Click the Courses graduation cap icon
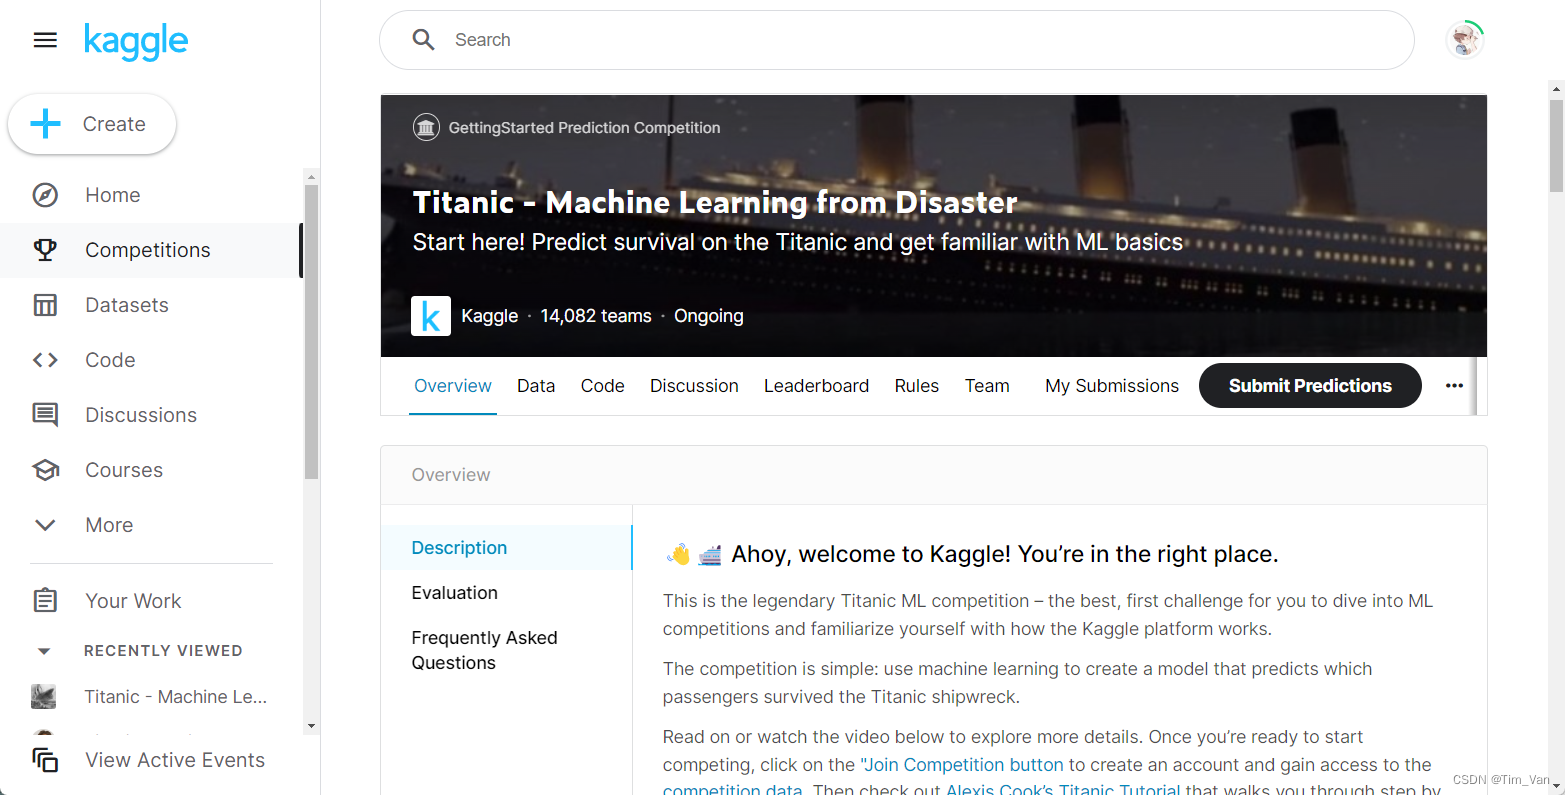The image size is (1565, 795). (45, 469)
